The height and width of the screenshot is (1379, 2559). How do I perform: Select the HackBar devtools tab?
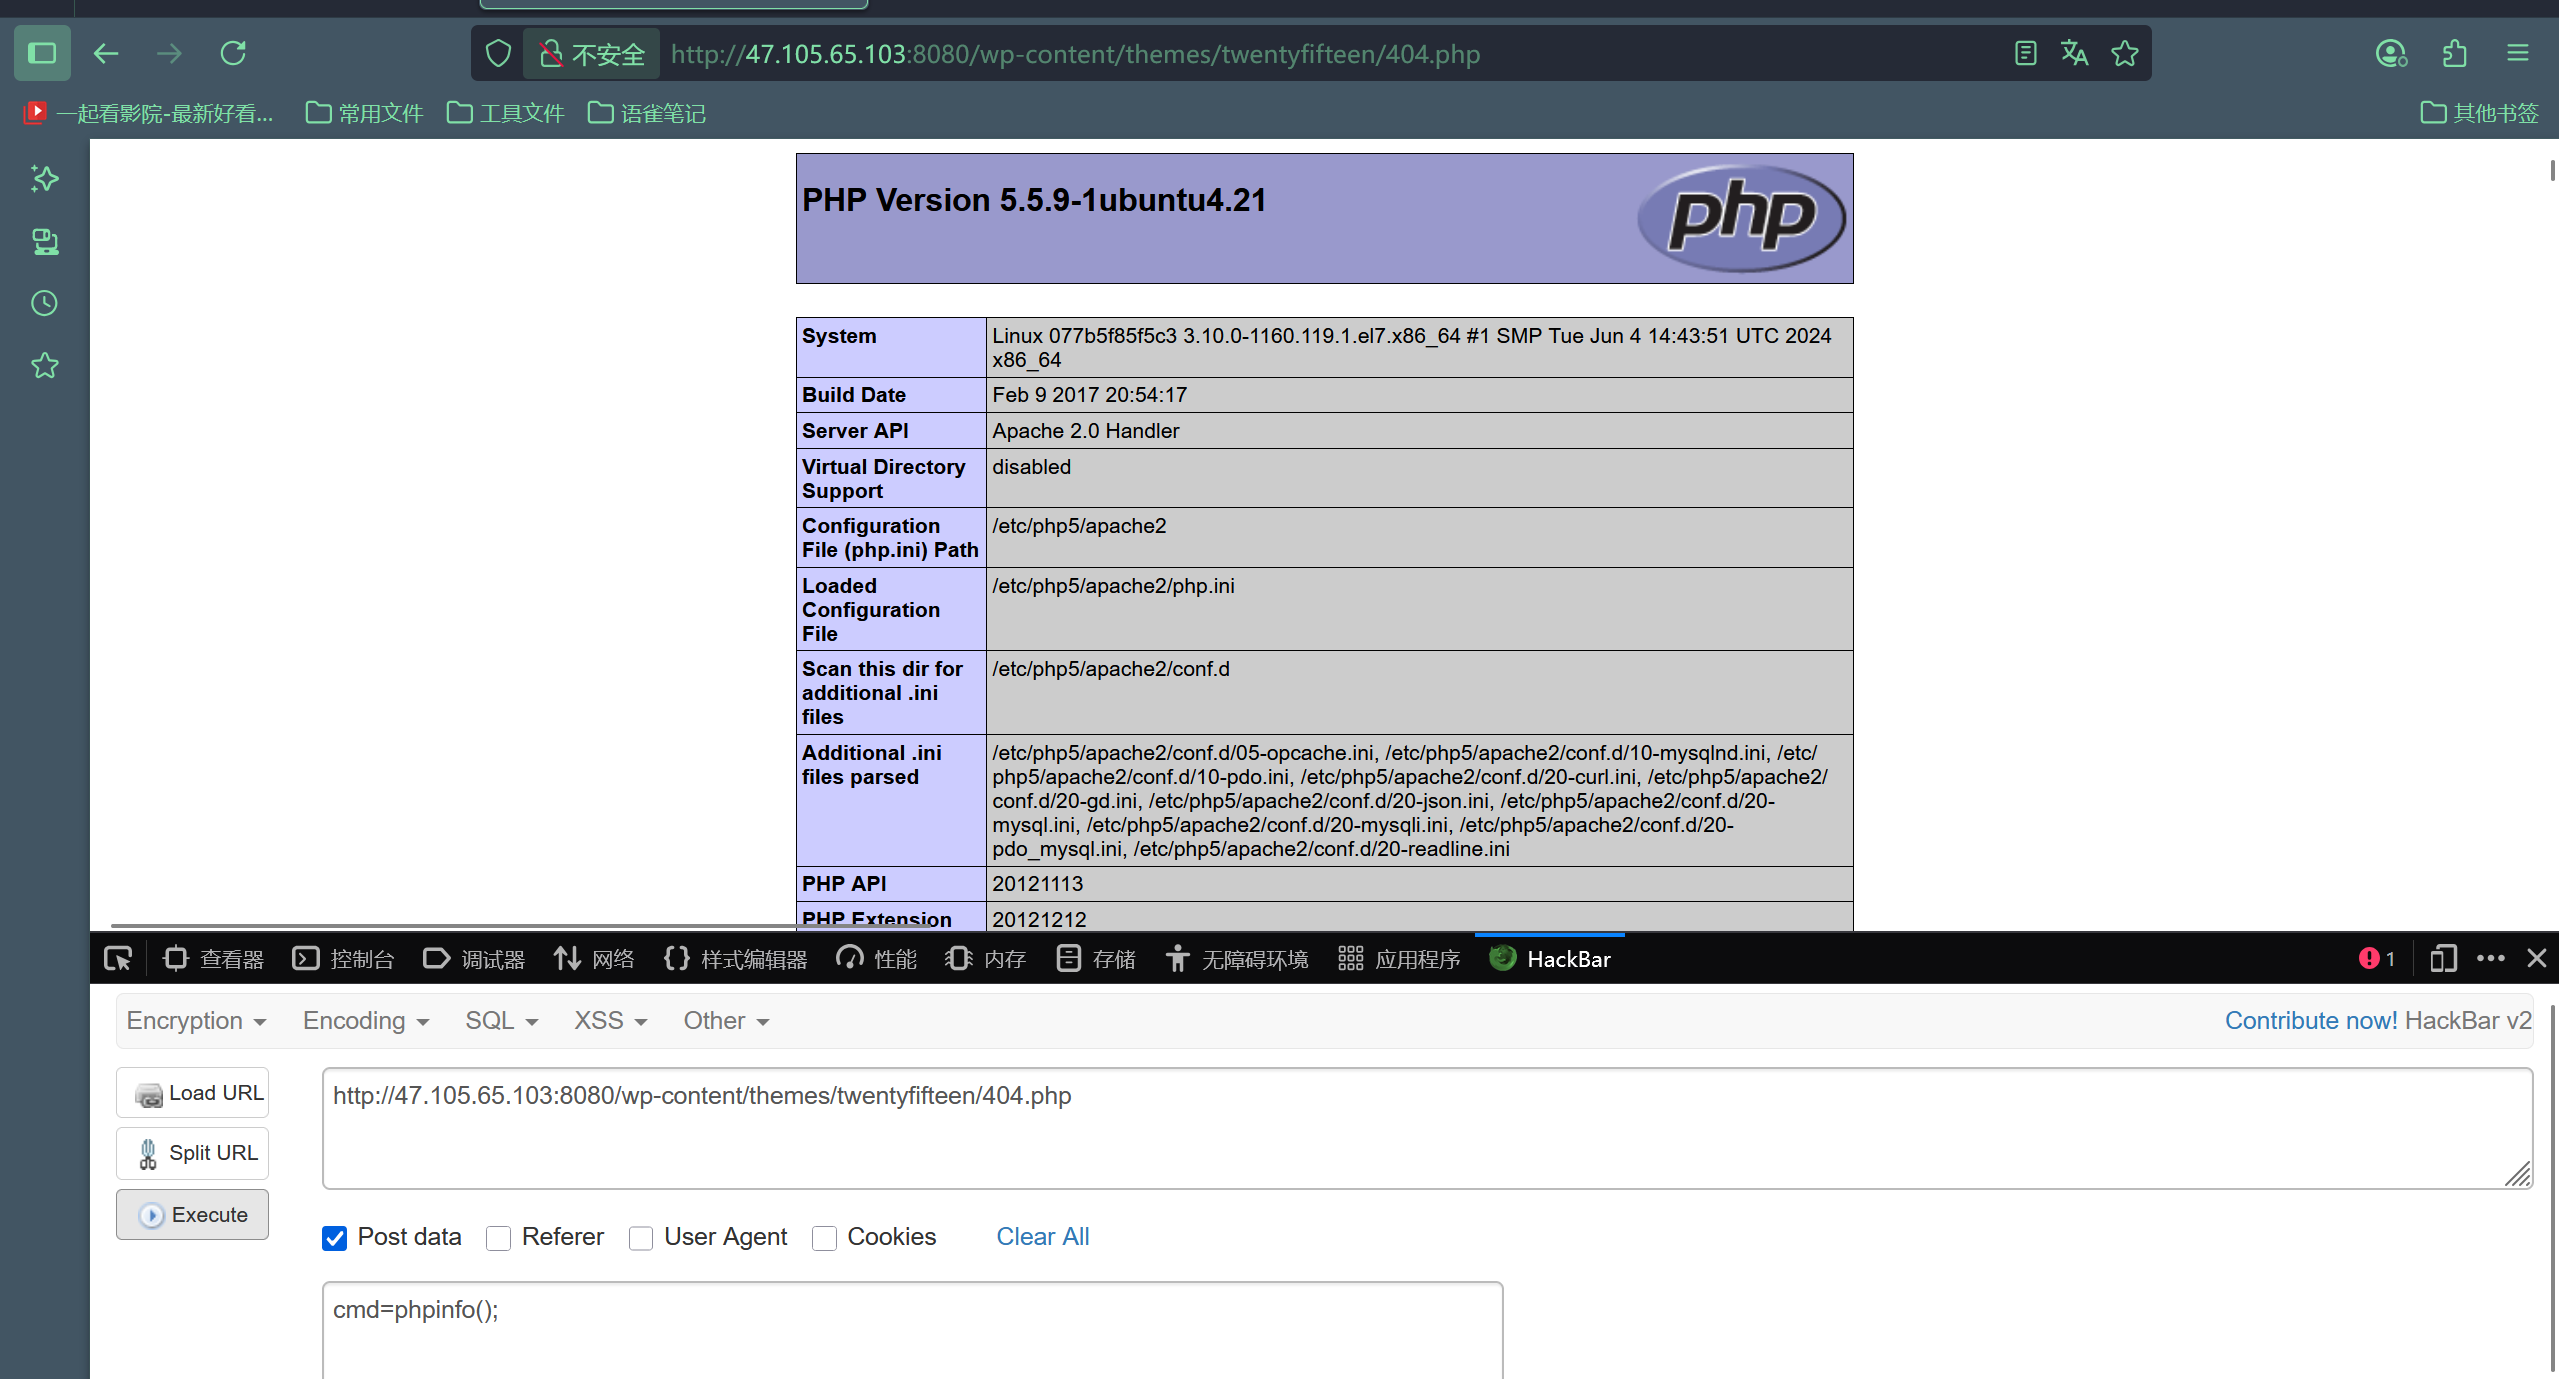(1550, 959)
